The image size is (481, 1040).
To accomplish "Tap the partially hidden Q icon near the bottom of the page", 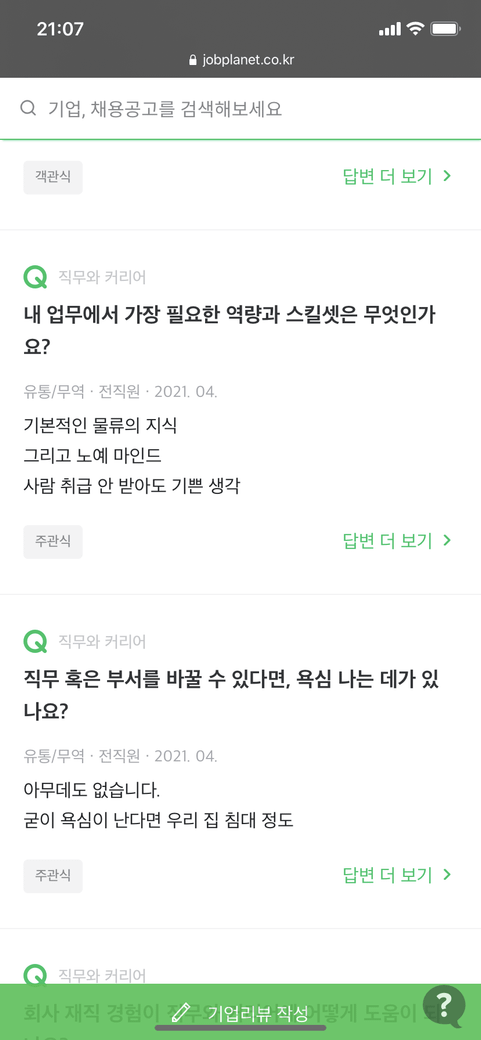I will click(x=35, y=975).
